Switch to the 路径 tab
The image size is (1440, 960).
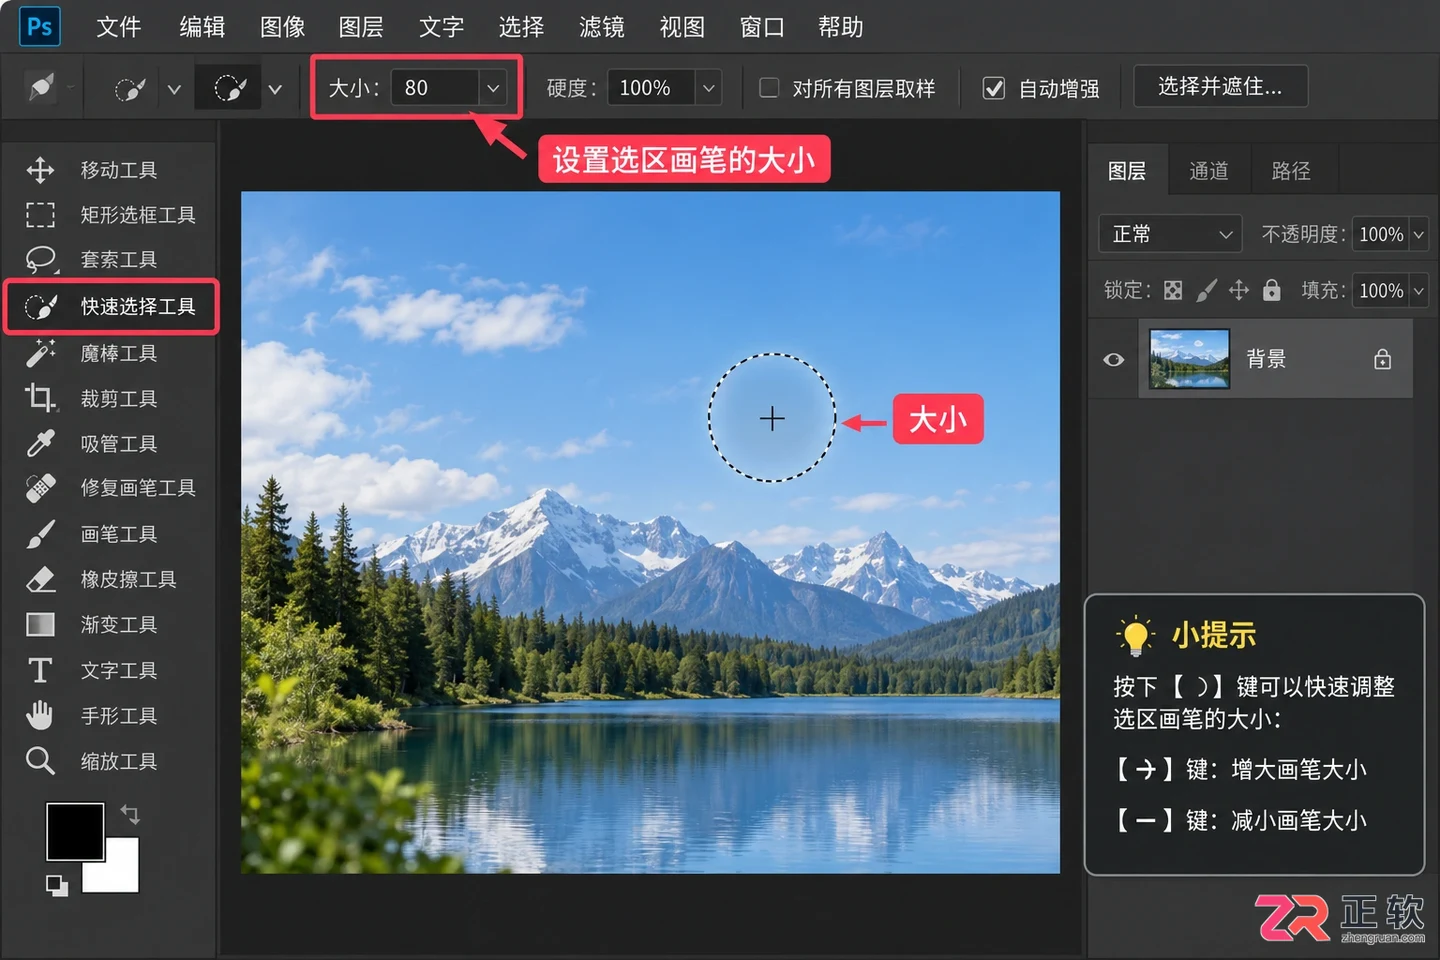point(1291,171)
